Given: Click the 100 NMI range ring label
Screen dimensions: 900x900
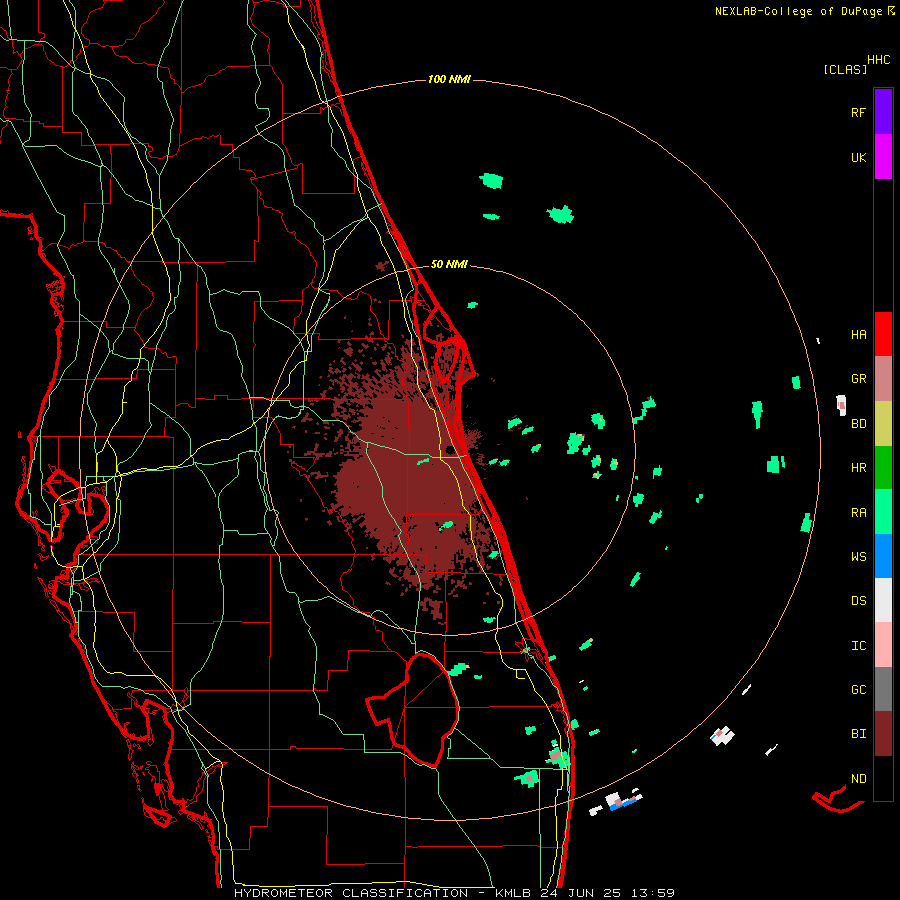Looking at the screenshot, I should 449,79.
